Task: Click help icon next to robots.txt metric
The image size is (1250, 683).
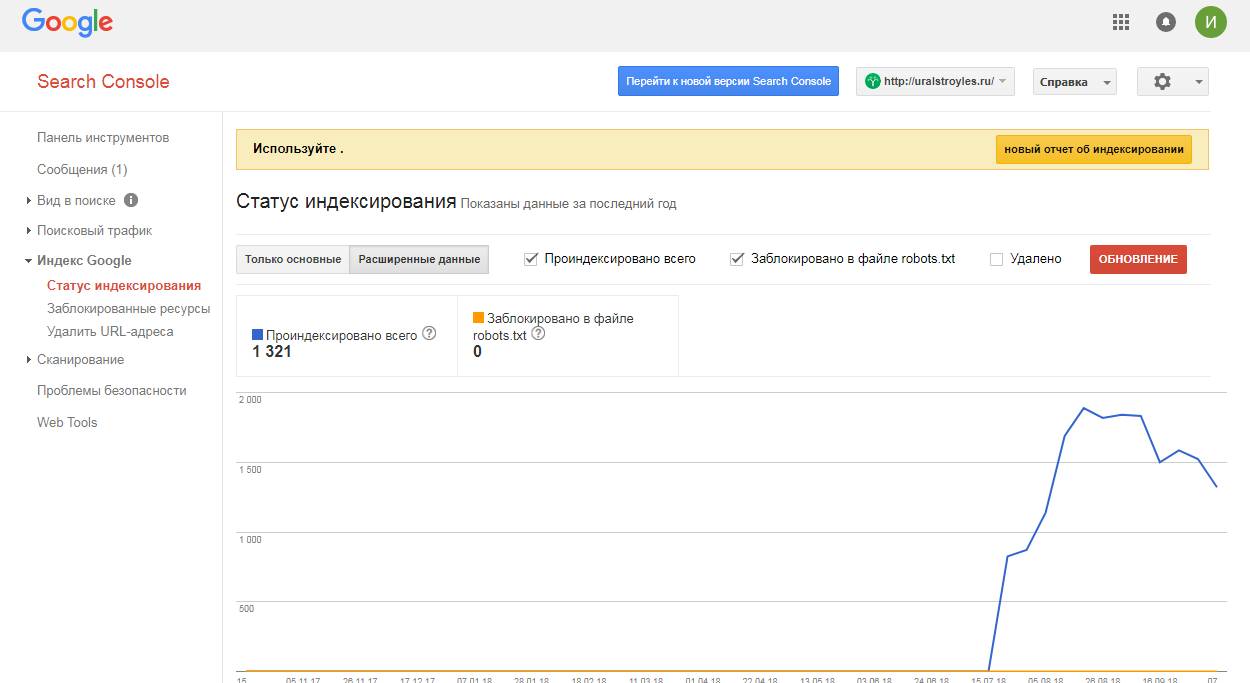Action: (x=538, y=334)
